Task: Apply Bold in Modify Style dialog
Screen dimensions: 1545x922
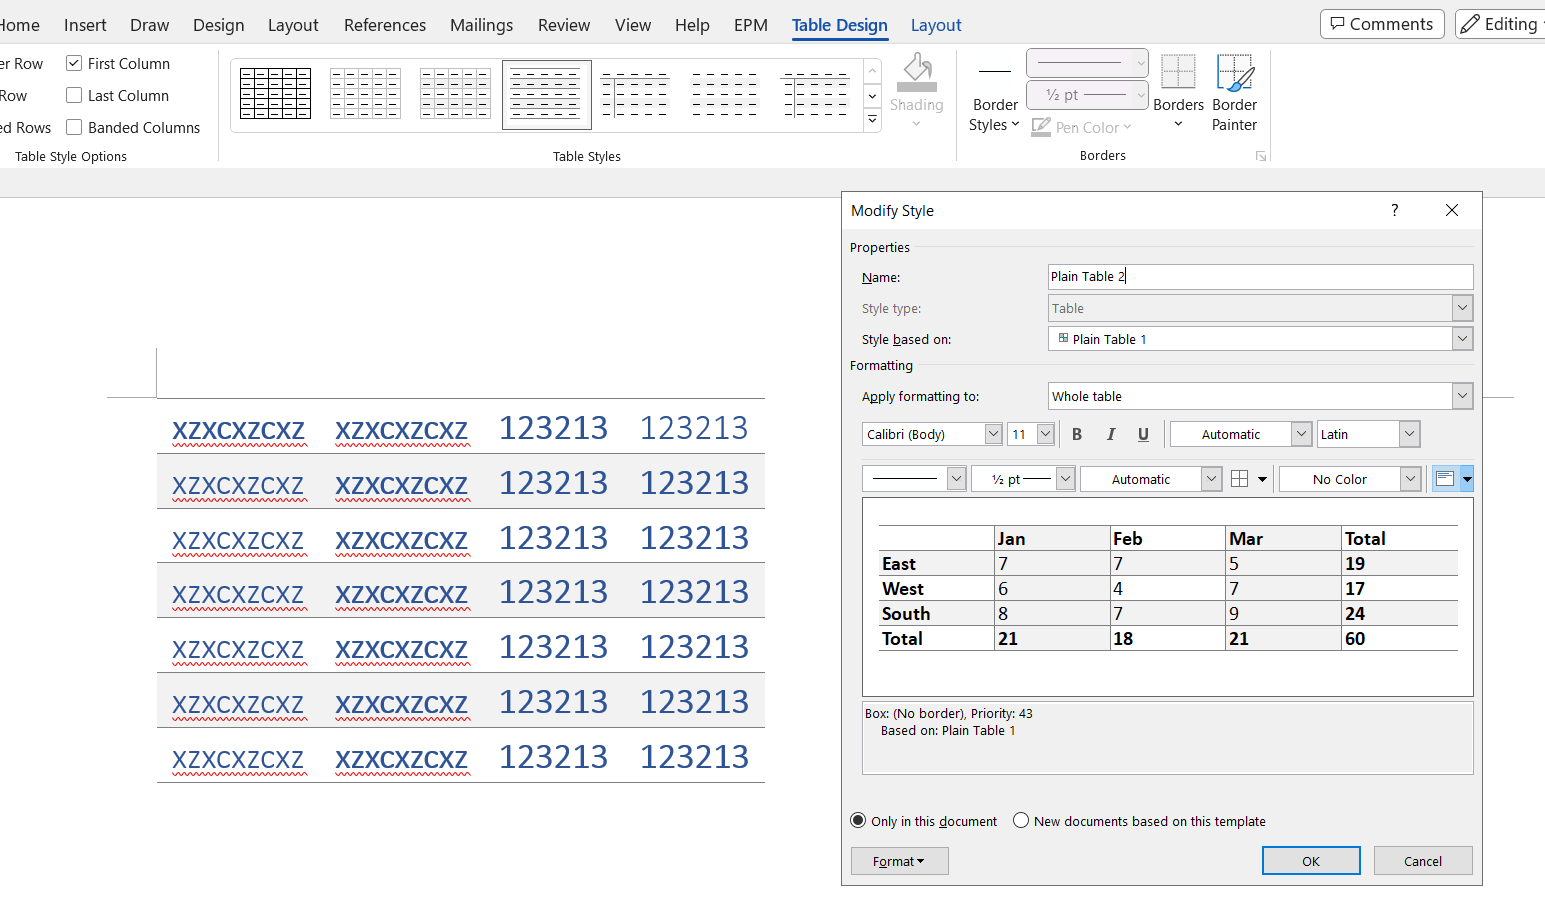Action: click(x=1077, y=434)
